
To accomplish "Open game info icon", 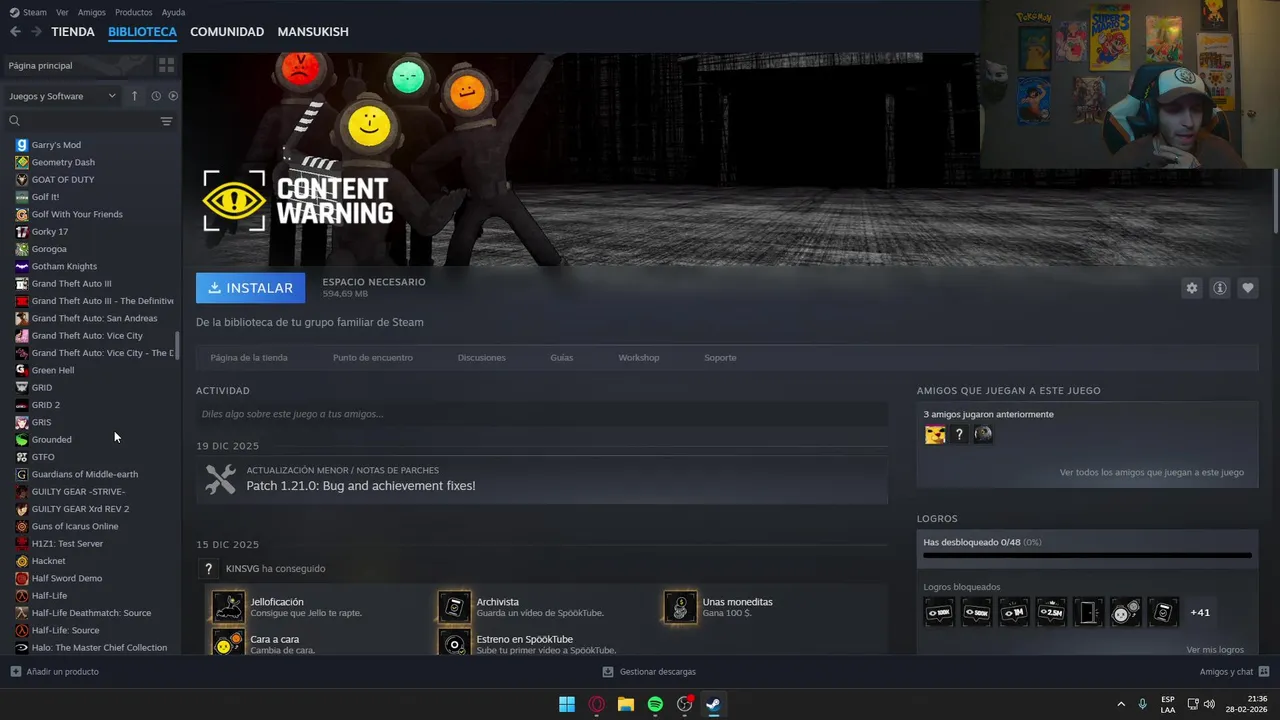I will coord(1220,288).
